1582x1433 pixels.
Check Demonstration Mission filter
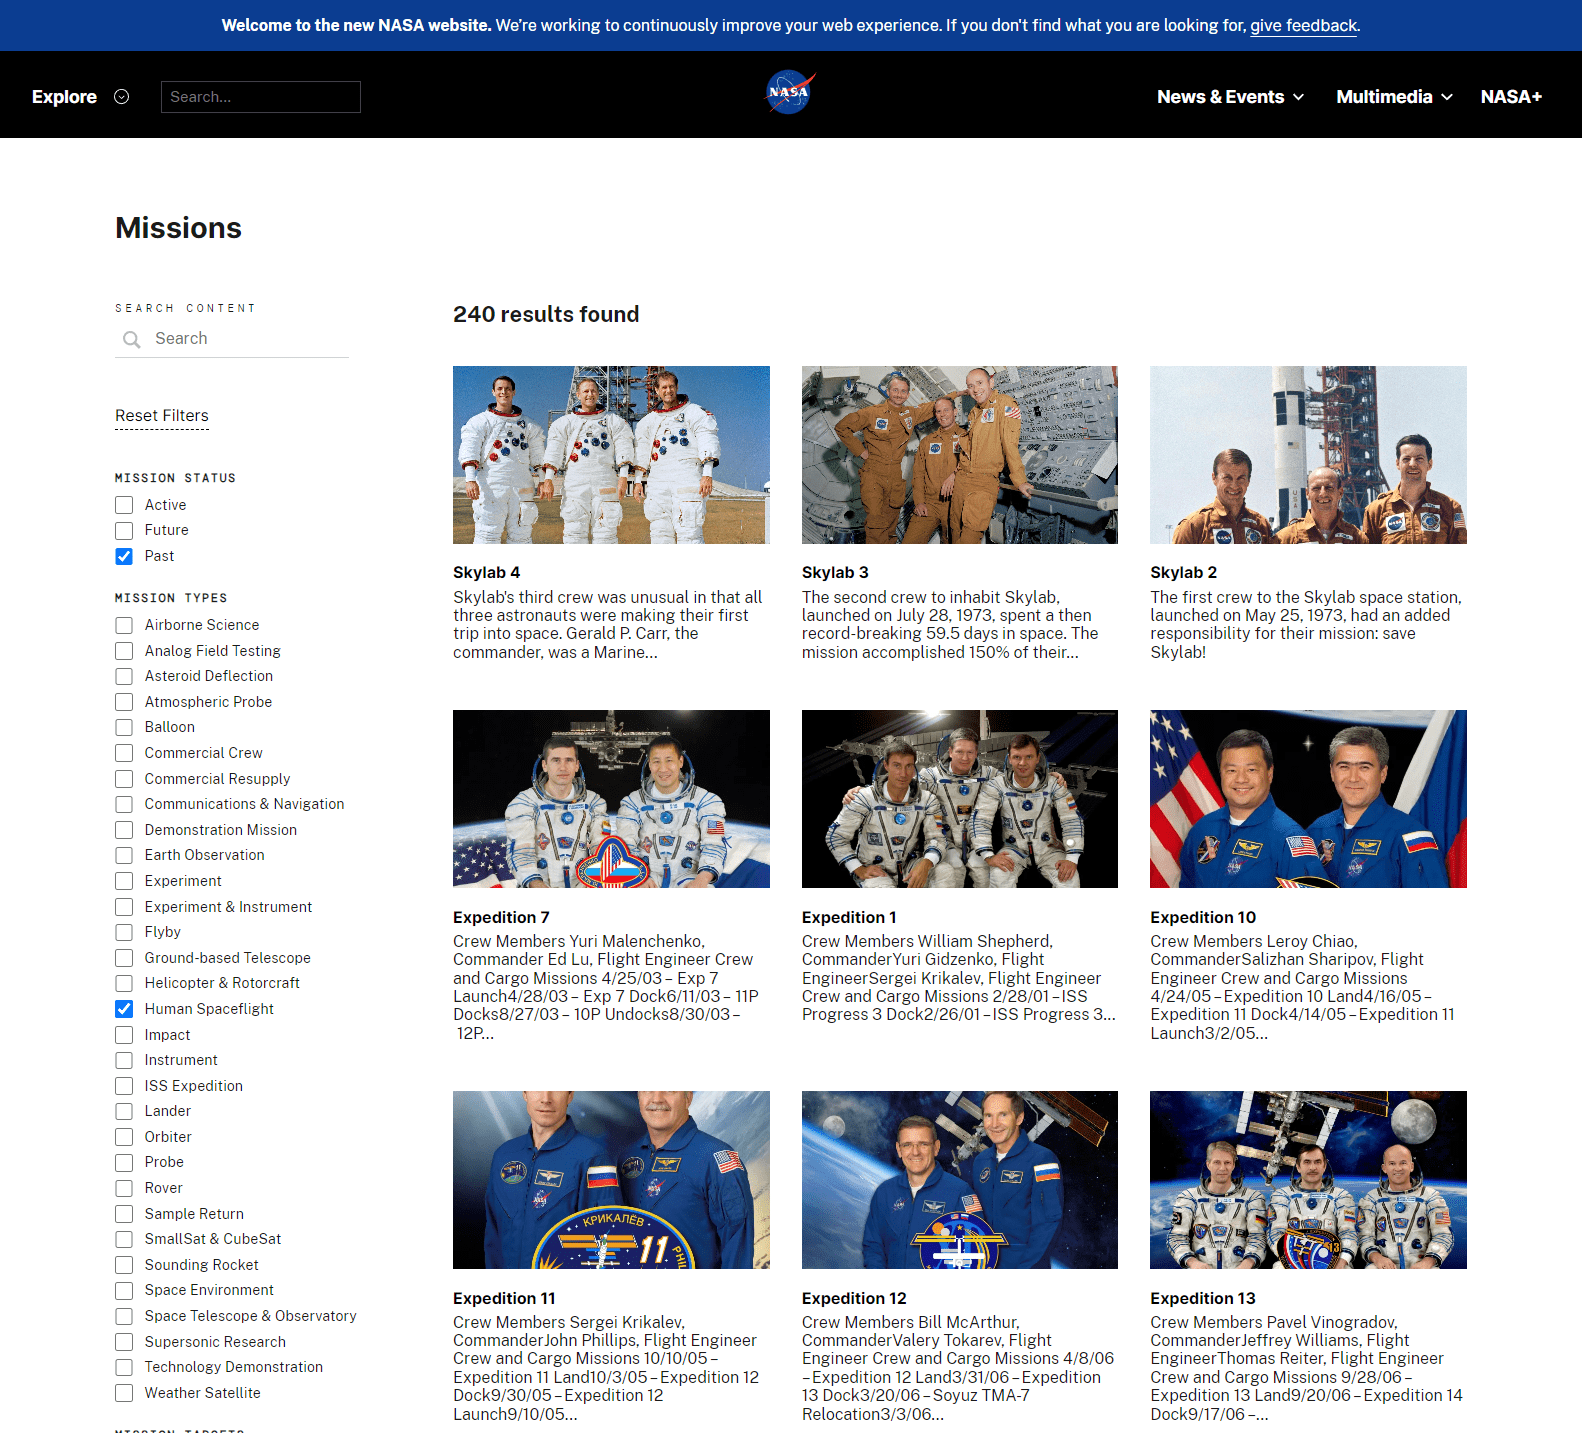tap(124, 830)
